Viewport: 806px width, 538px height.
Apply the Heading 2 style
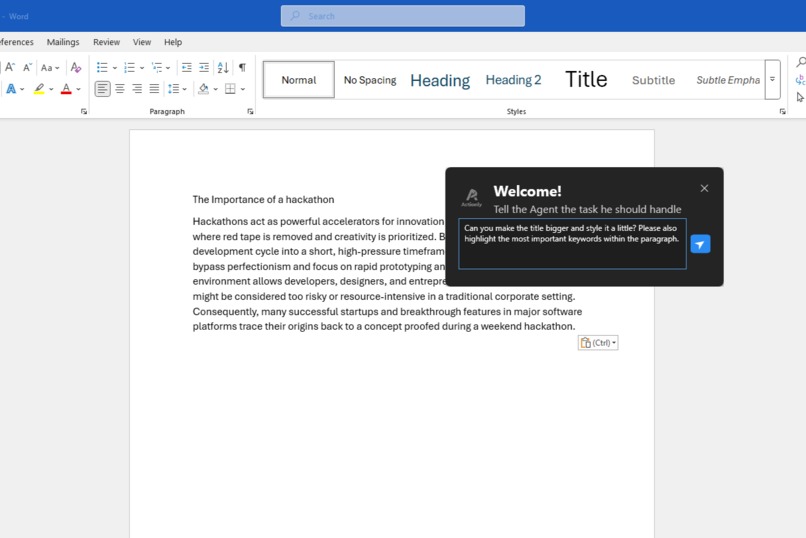(x=514, y=80)
